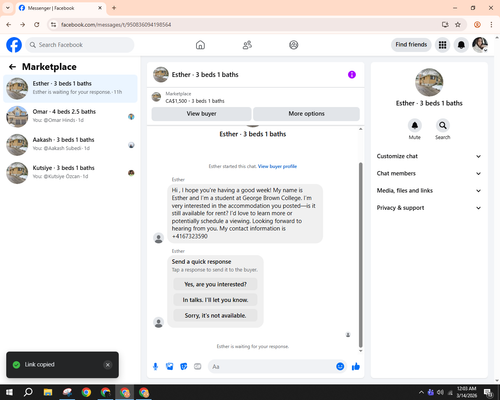Click the More options button
The width and height of the screenshot is (500, 400).
(x=306, y=114)
